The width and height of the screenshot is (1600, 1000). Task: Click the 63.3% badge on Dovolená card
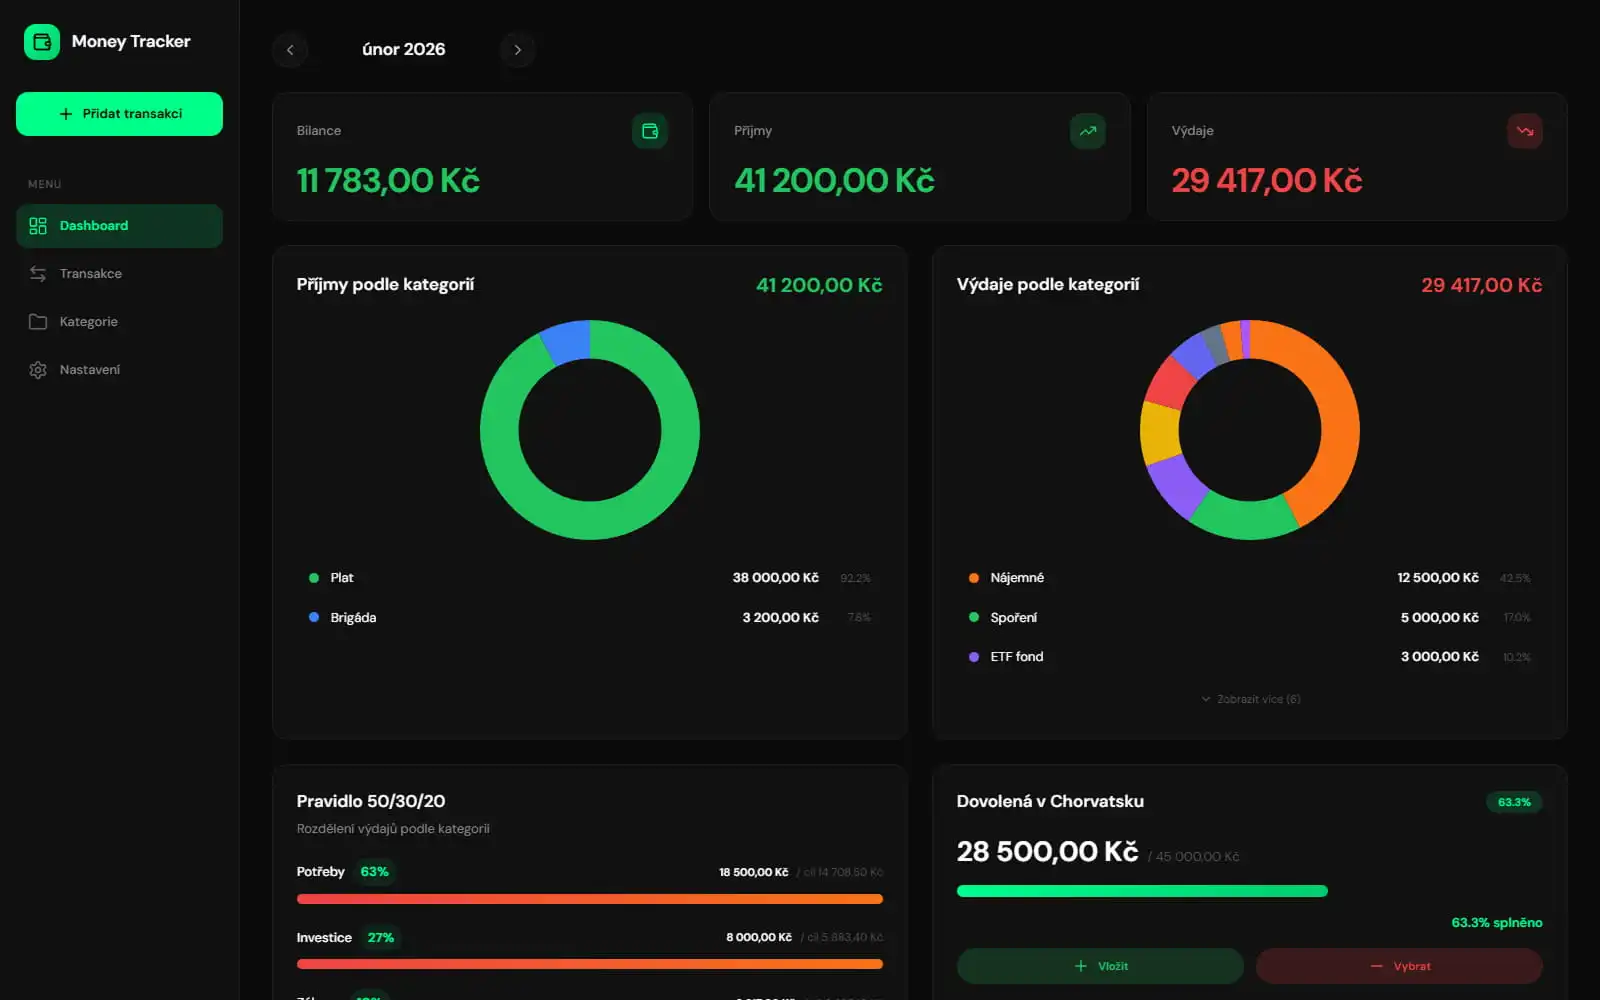(x=1514, y=801)
